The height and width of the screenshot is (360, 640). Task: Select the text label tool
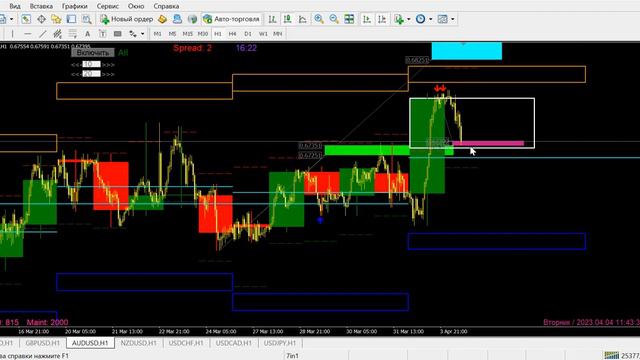pyautogui.click(x=102, y=34)
